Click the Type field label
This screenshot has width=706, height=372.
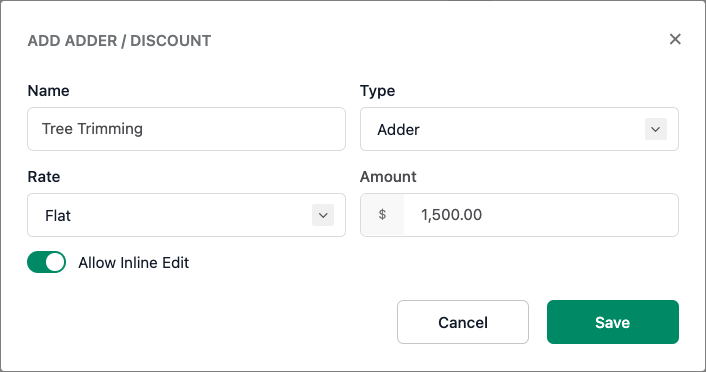[x=377, y=91]
